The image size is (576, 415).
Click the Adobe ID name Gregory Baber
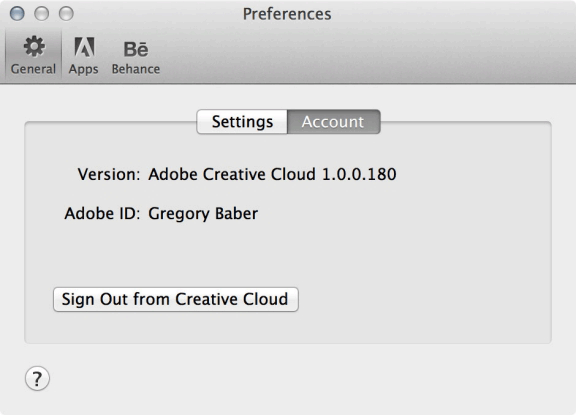tap(203, 214)
